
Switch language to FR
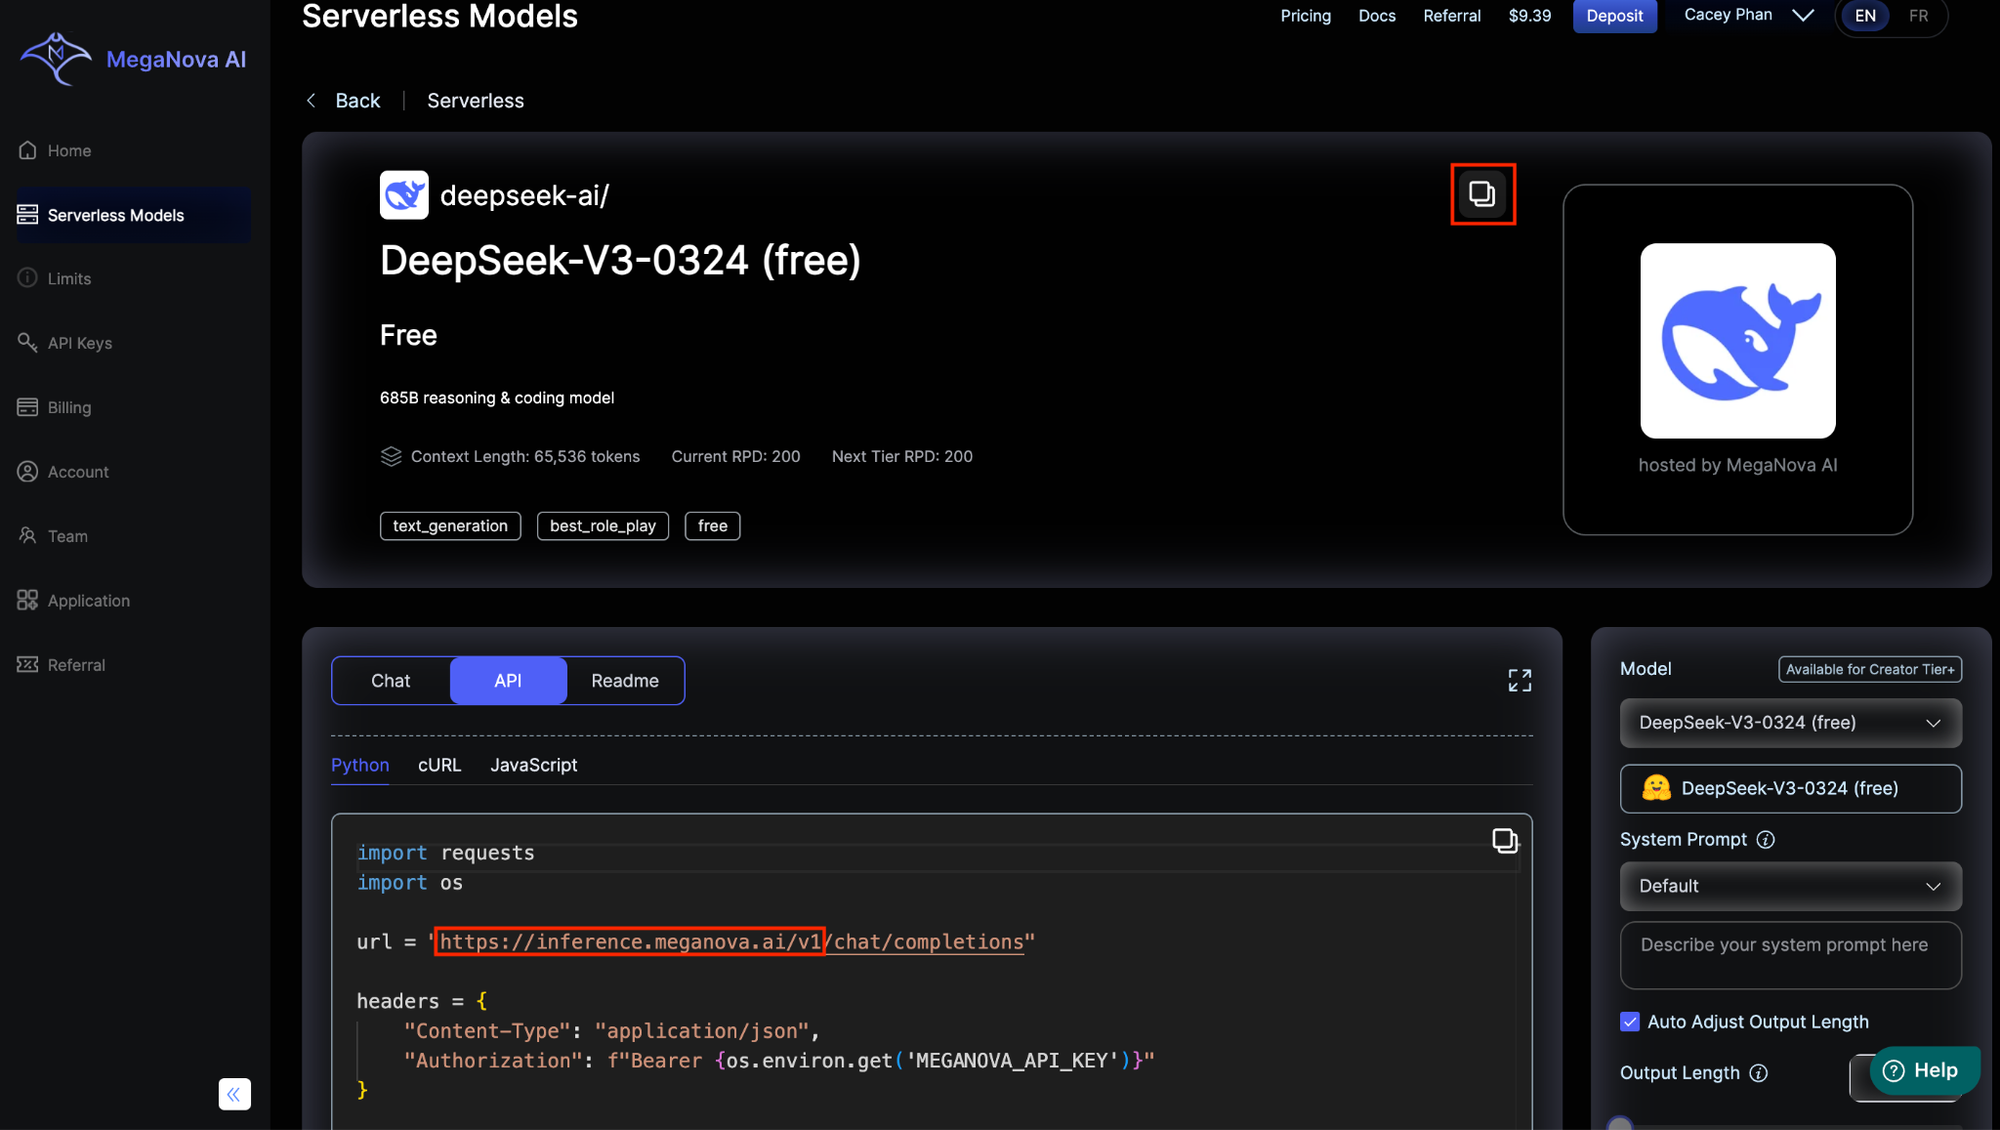(1918, 16)
